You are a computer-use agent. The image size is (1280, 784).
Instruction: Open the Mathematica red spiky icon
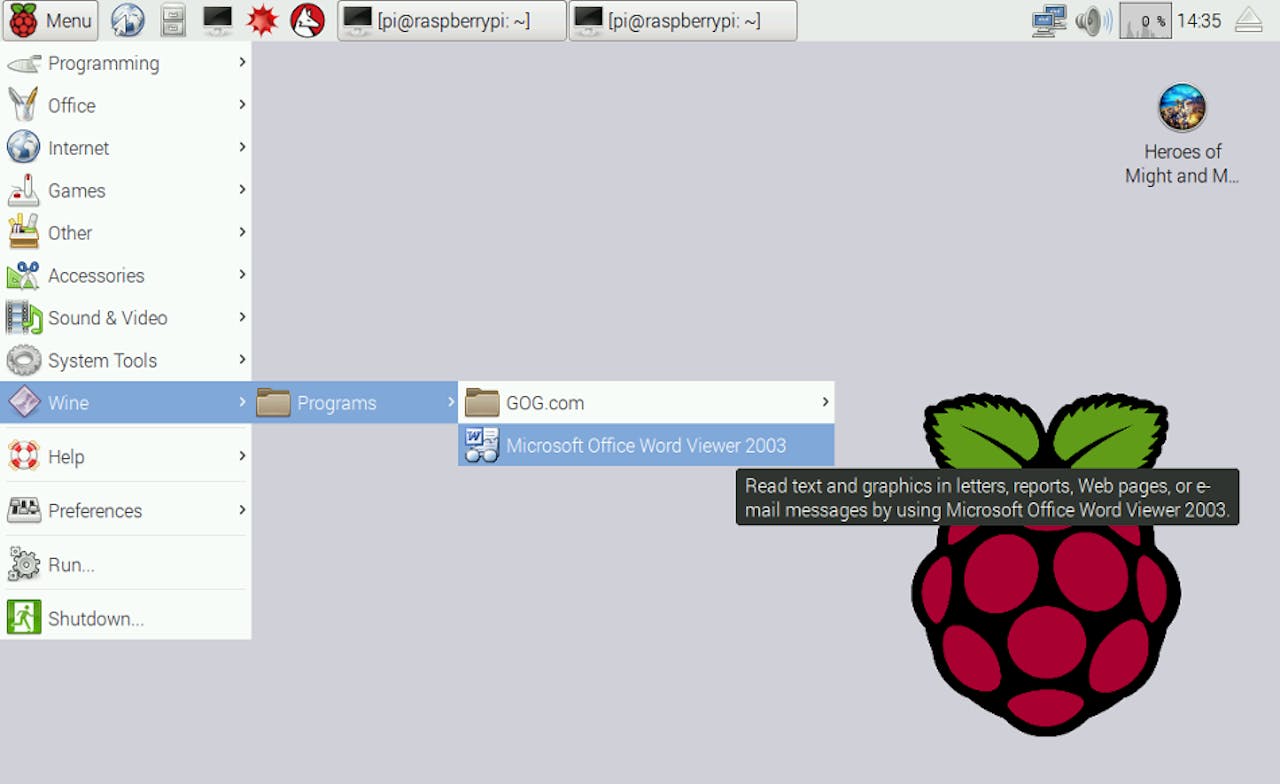(262, 20)
